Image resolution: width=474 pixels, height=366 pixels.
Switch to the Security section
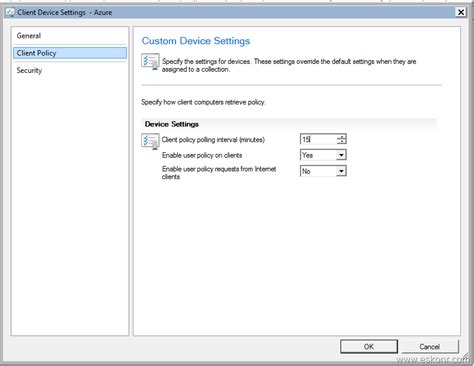pyautogui.click(x=70, y=70)
